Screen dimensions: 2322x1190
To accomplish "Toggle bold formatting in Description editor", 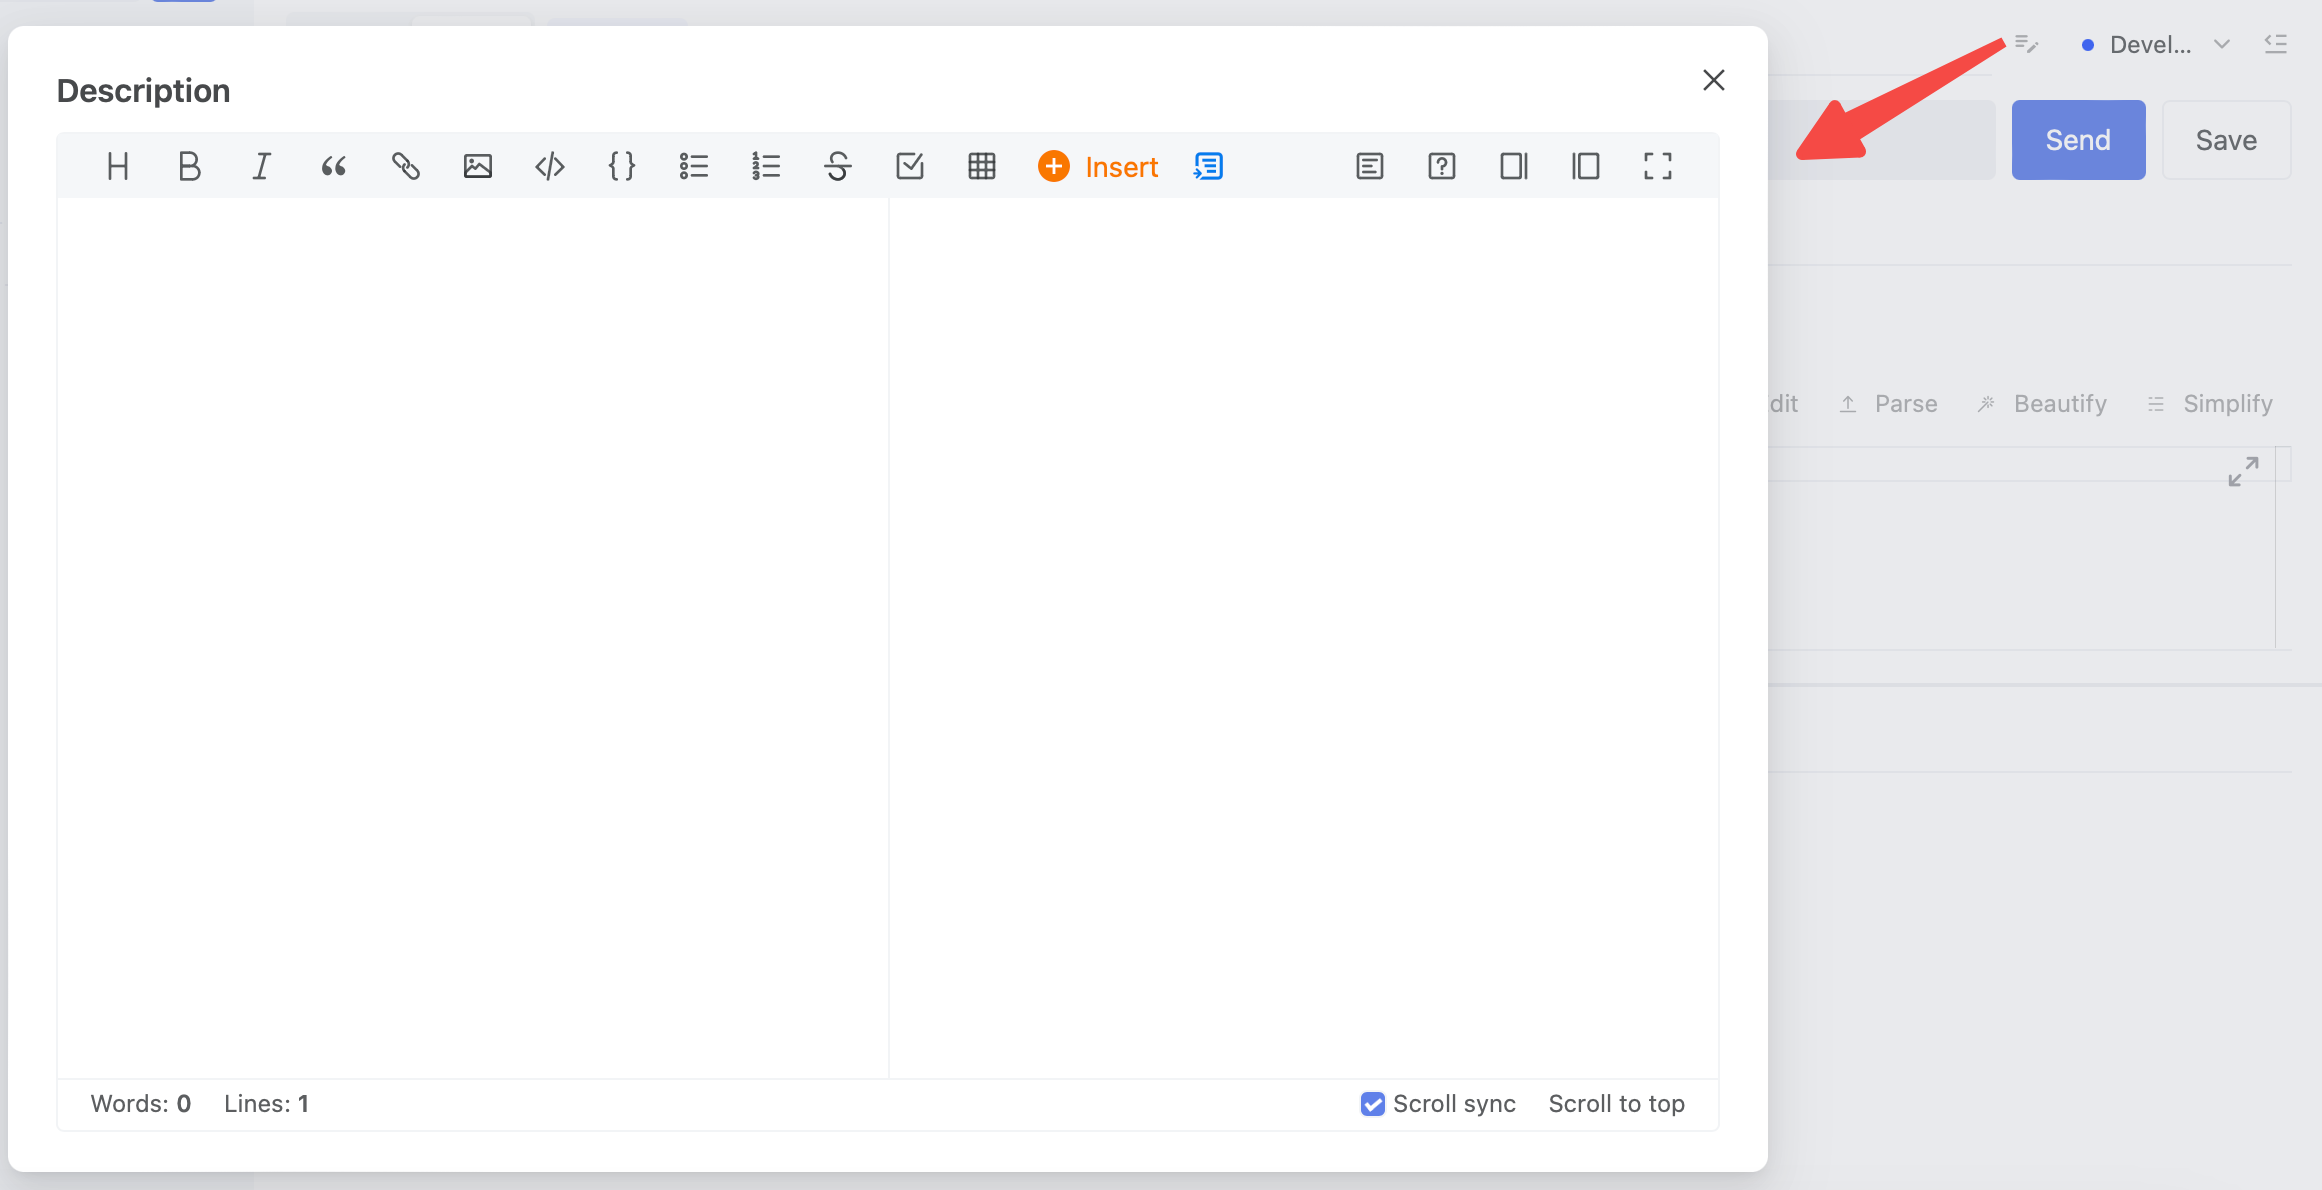I will tap(190, 166).
